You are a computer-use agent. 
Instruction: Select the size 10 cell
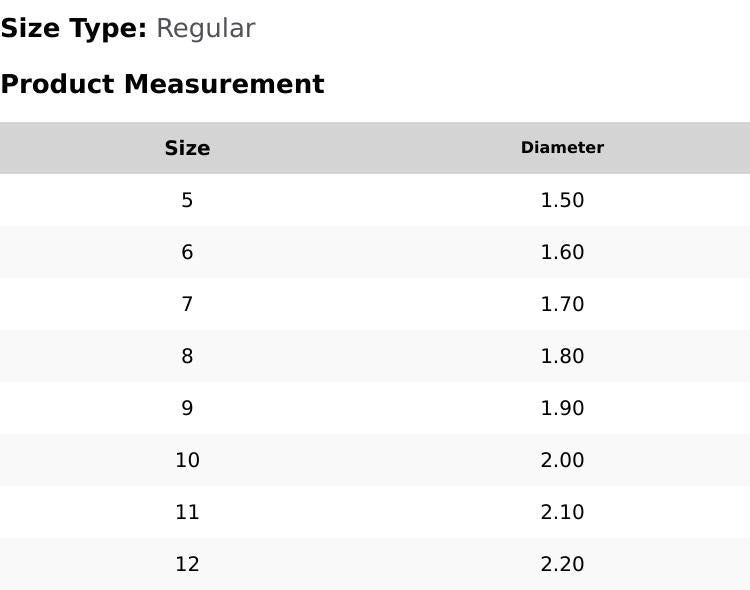(x=187, y=460)
